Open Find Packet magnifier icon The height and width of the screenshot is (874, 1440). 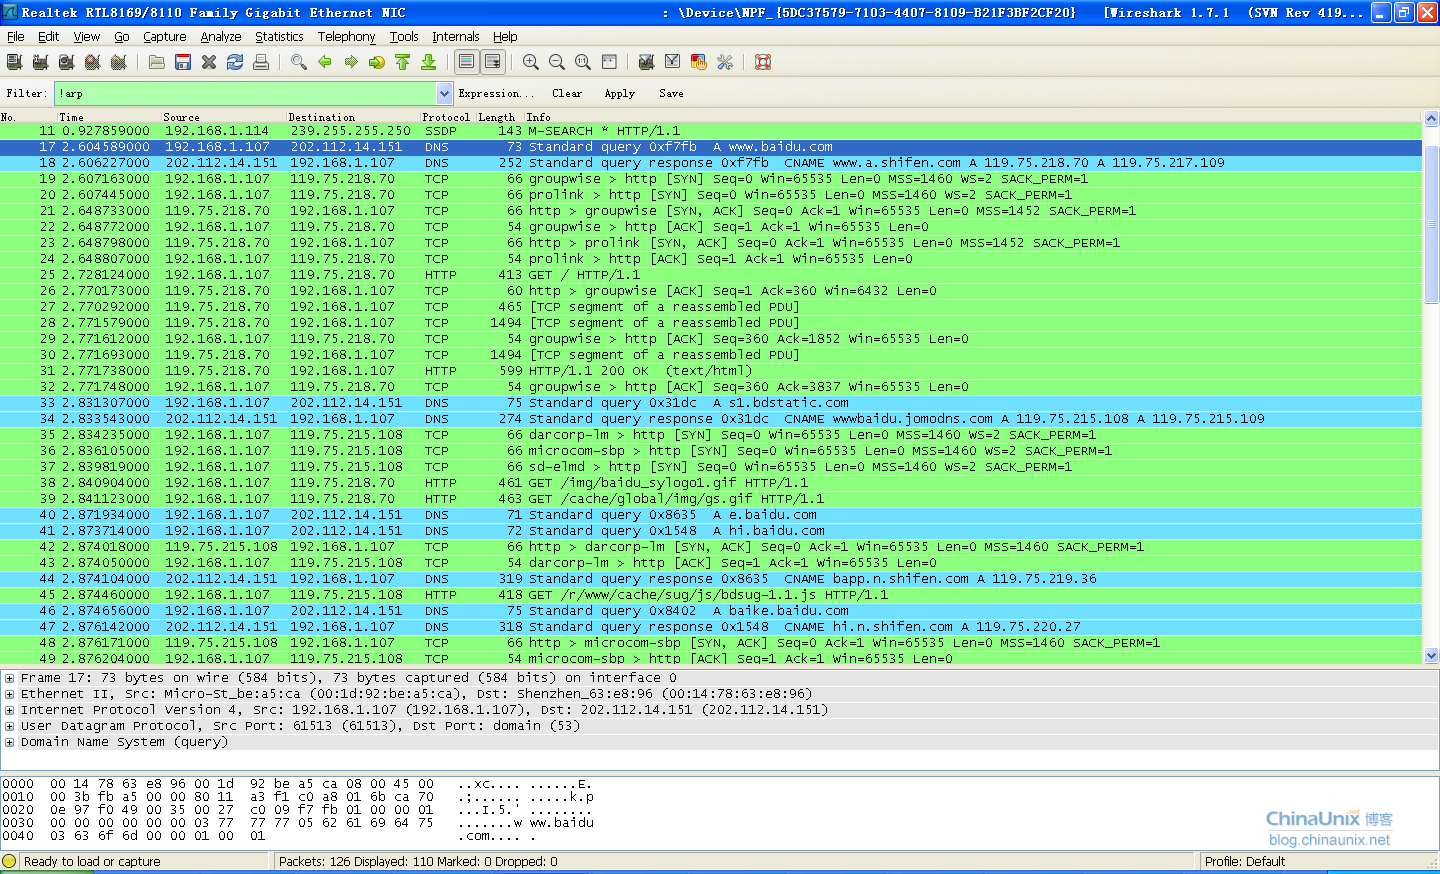click(298, 62)
